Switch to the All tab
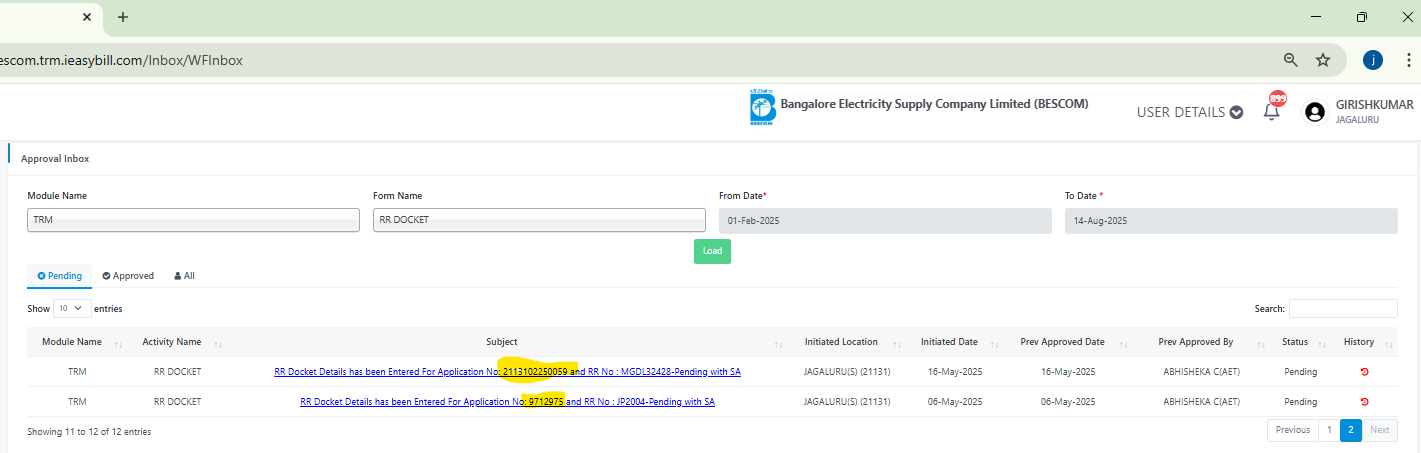1421x453 pixels. (184, 275)
